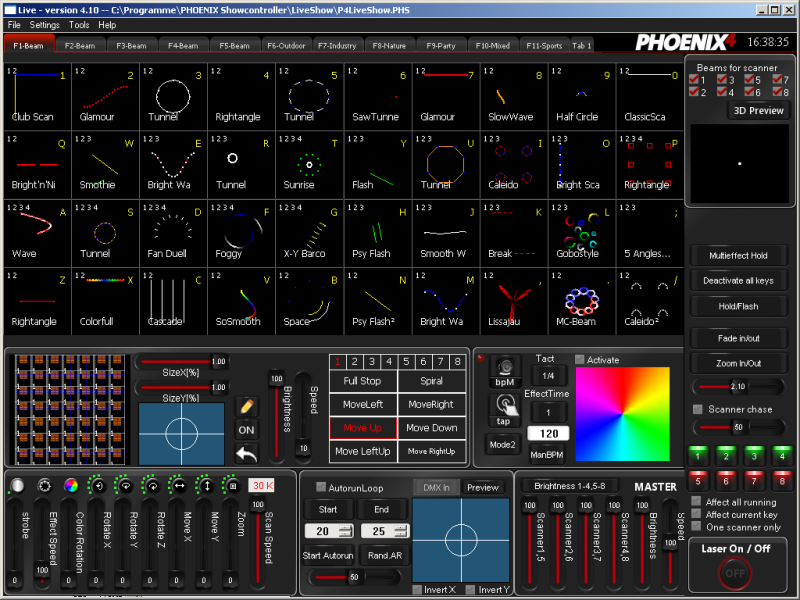This screenshot has height=600, width=800.
Task: Click the BPM field showing 120
Action: (549, 434)
